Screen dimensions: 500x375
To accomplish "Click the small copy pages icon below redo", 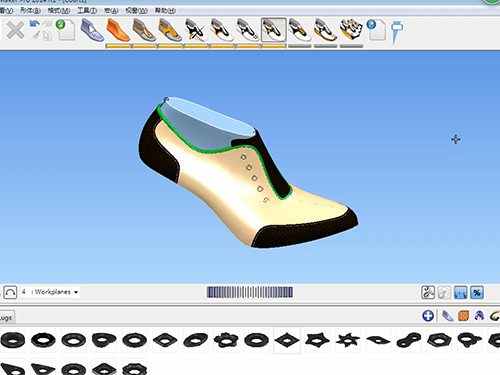I will pos(47,36).
